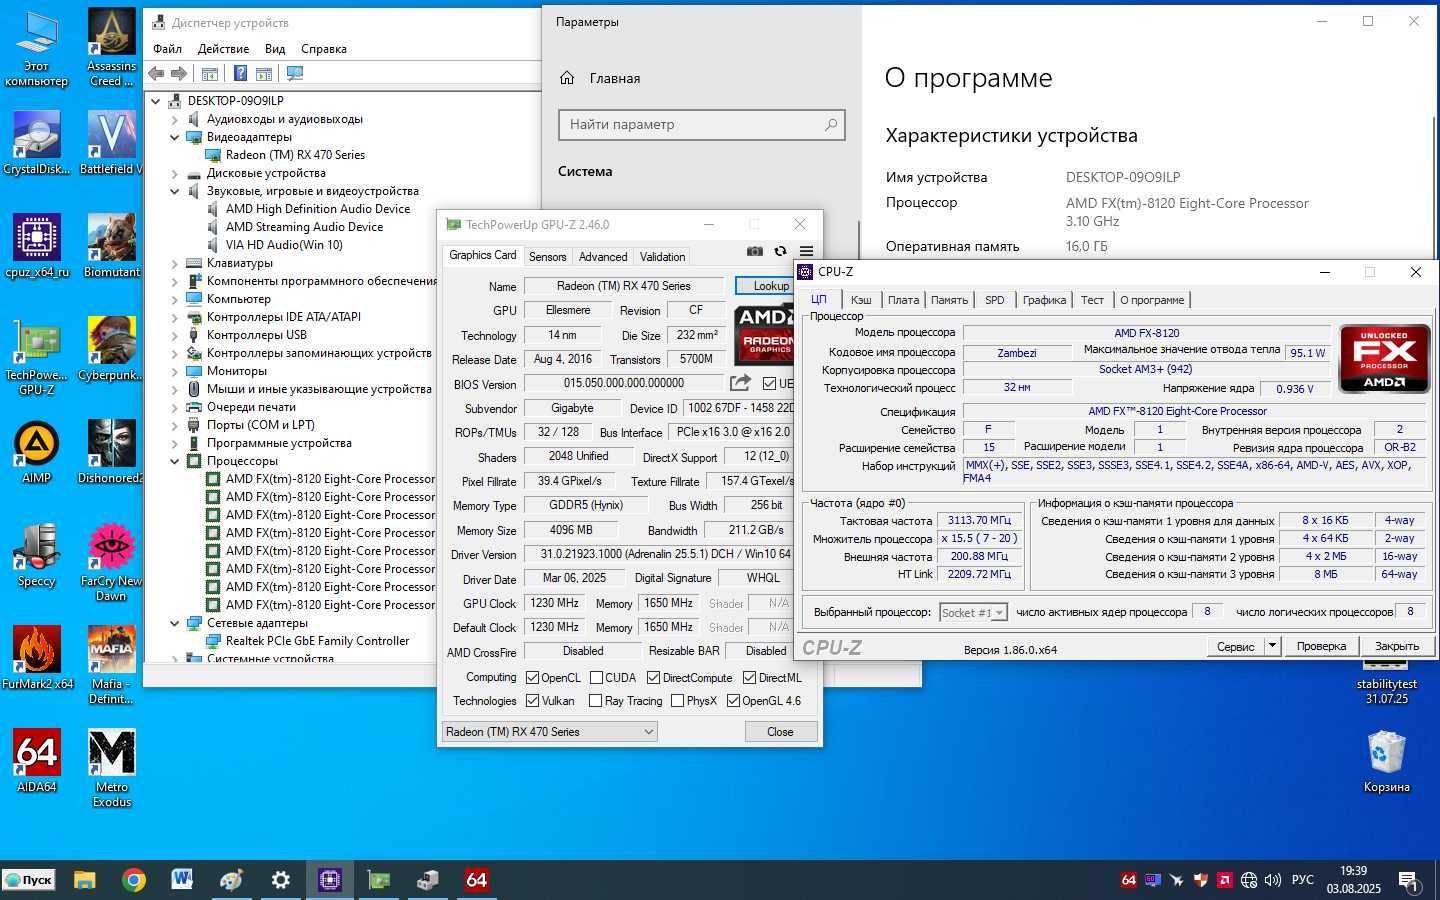Open the AIMP desktop icon
The width and height of the screenshot is (1440, 900).
coord(37,452)
